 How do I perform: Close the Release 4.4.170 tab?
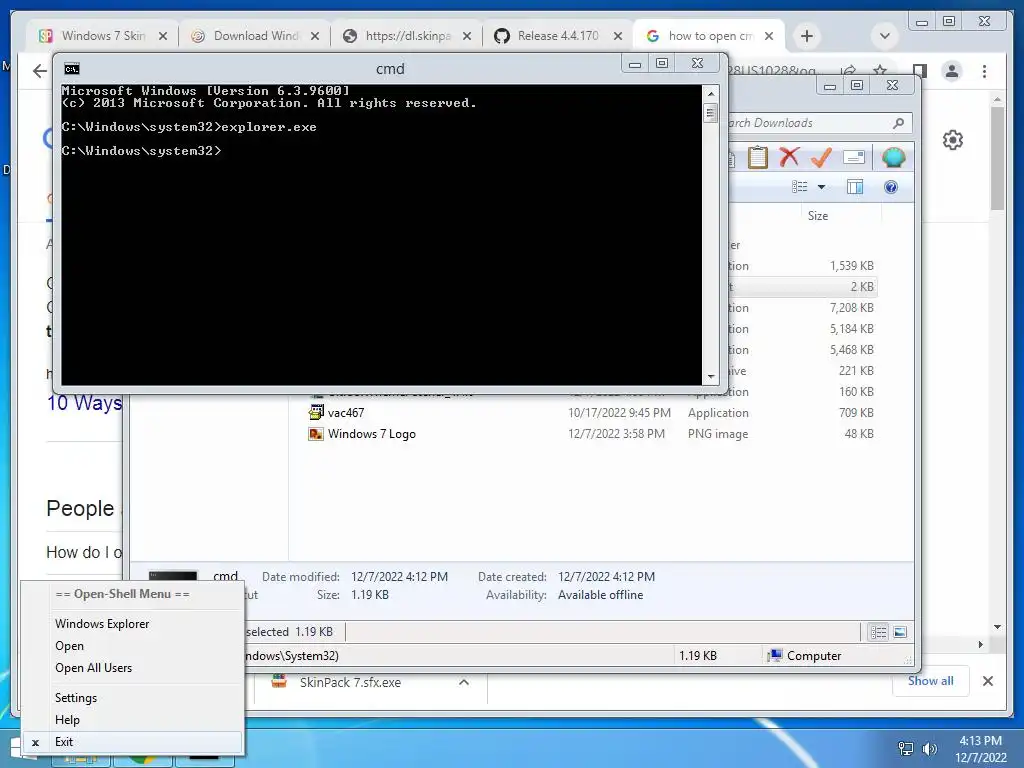click(618, 37)
